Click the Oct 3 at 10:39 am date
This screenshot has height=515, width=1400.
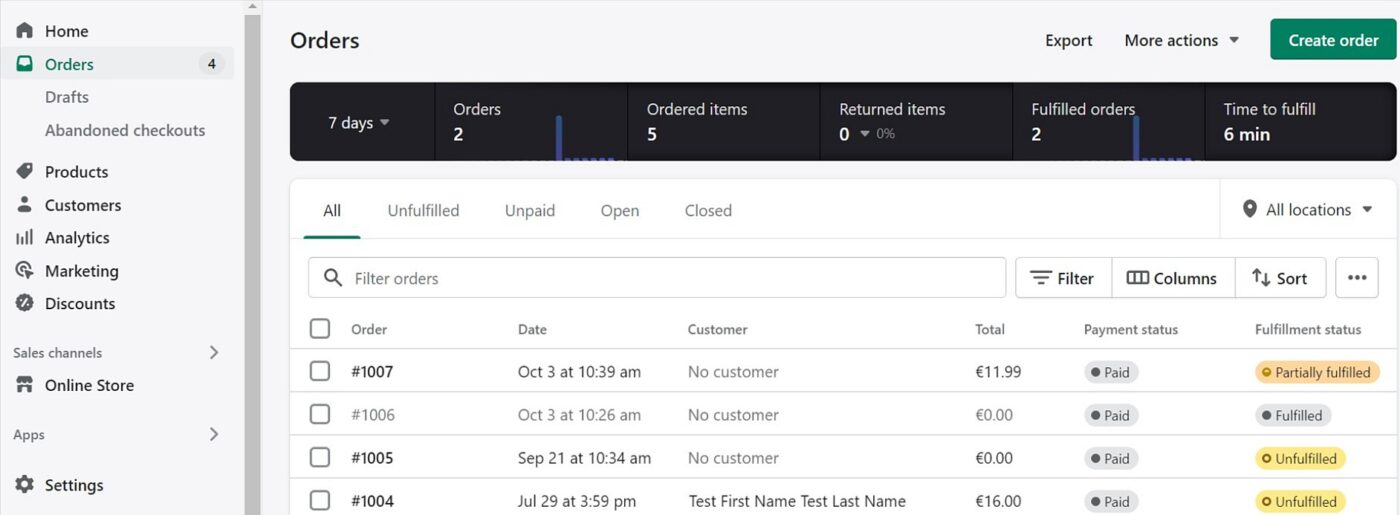pos(579,371)
